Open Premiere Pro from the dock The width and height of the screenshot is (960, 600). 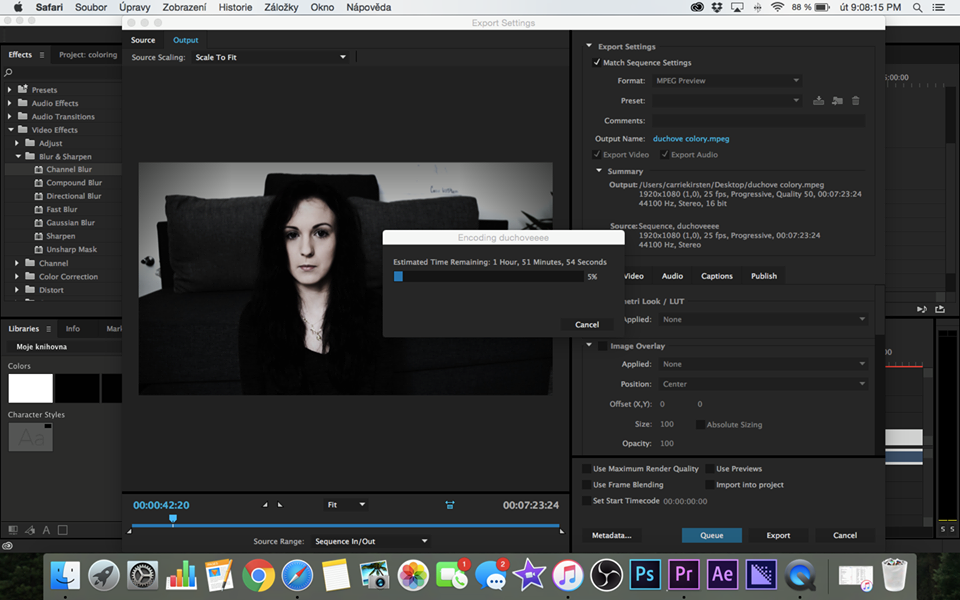point(684,575)
